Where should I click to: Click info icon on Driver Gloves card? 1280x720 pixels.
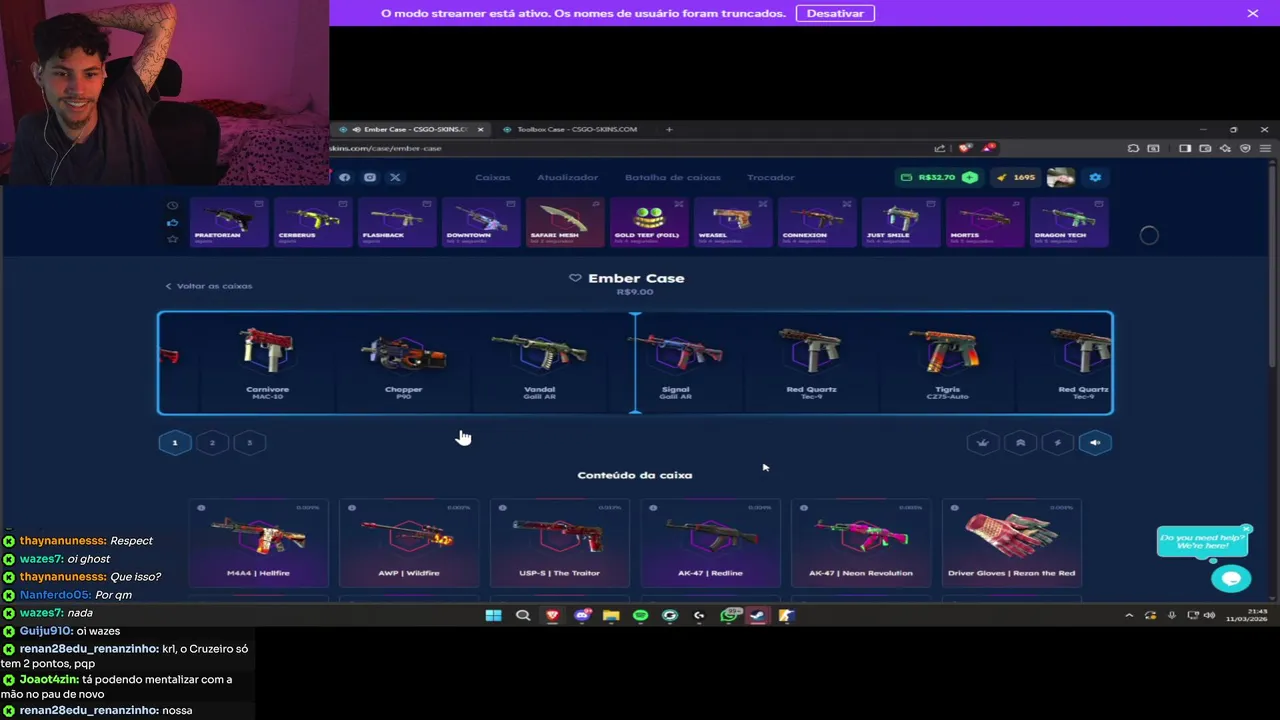(x=954, y=508)
